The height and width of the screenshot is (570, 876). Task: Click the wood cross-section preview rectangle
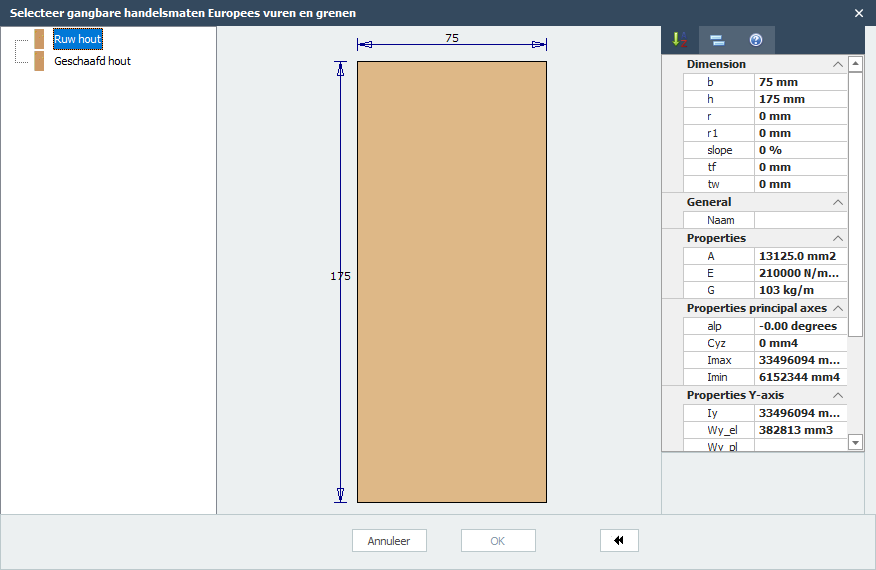tap(452, 282)
